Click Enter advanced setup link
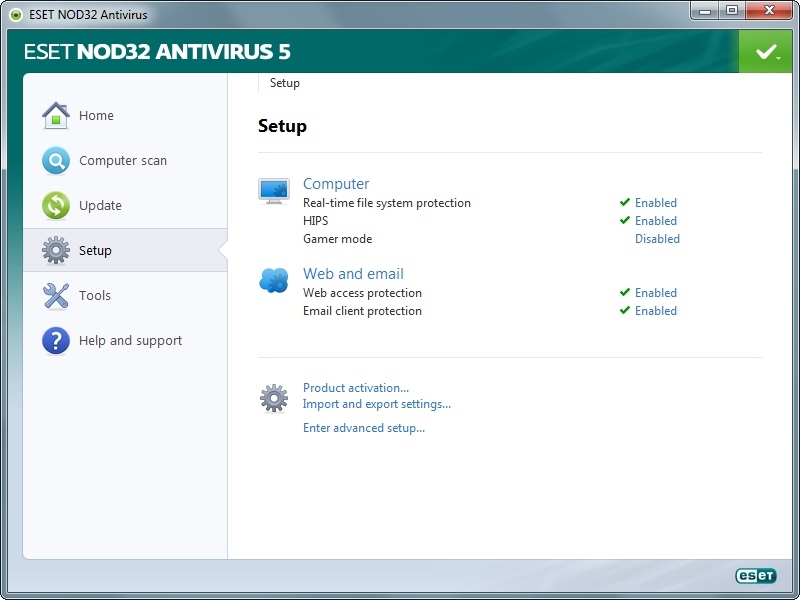Screen dimensions: 800x600 [364, 428]
